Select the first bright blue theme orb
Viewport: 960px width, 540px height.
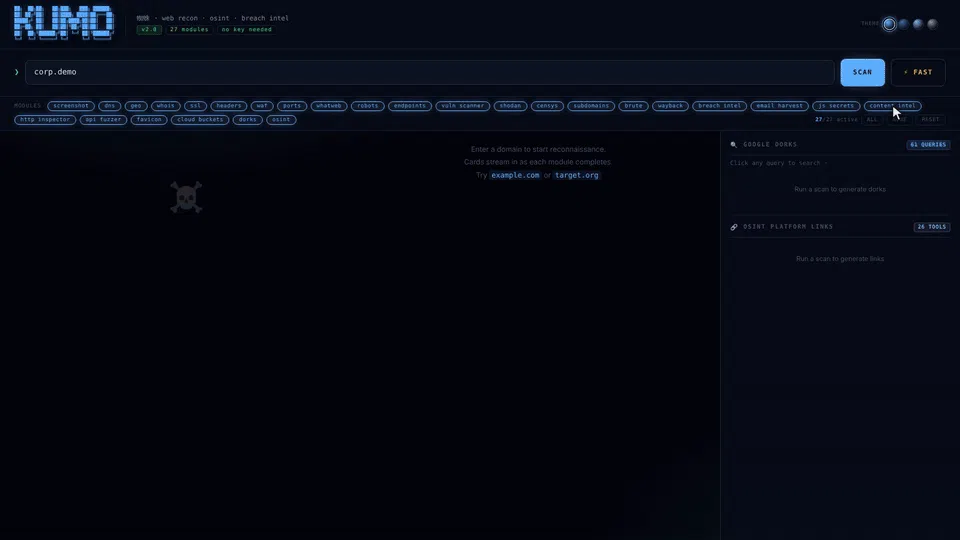[x=889, y=24]
